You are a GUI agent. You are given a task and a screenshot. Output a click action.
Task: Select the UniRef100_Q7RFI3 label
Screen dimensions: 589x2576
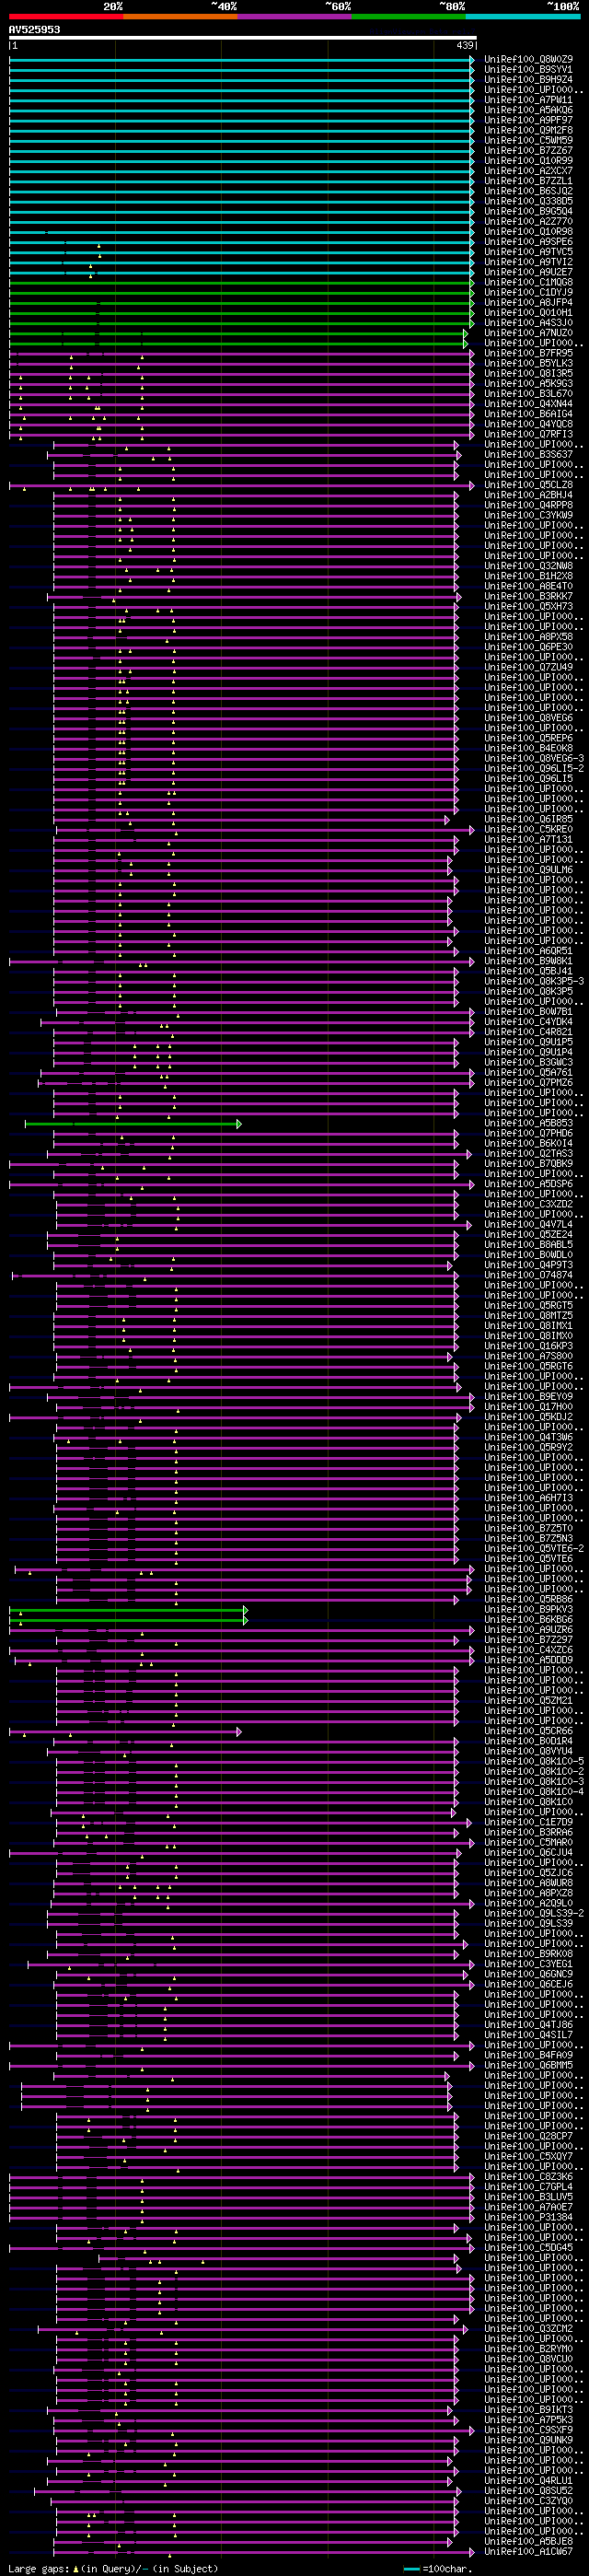click(x=529, y=435)
